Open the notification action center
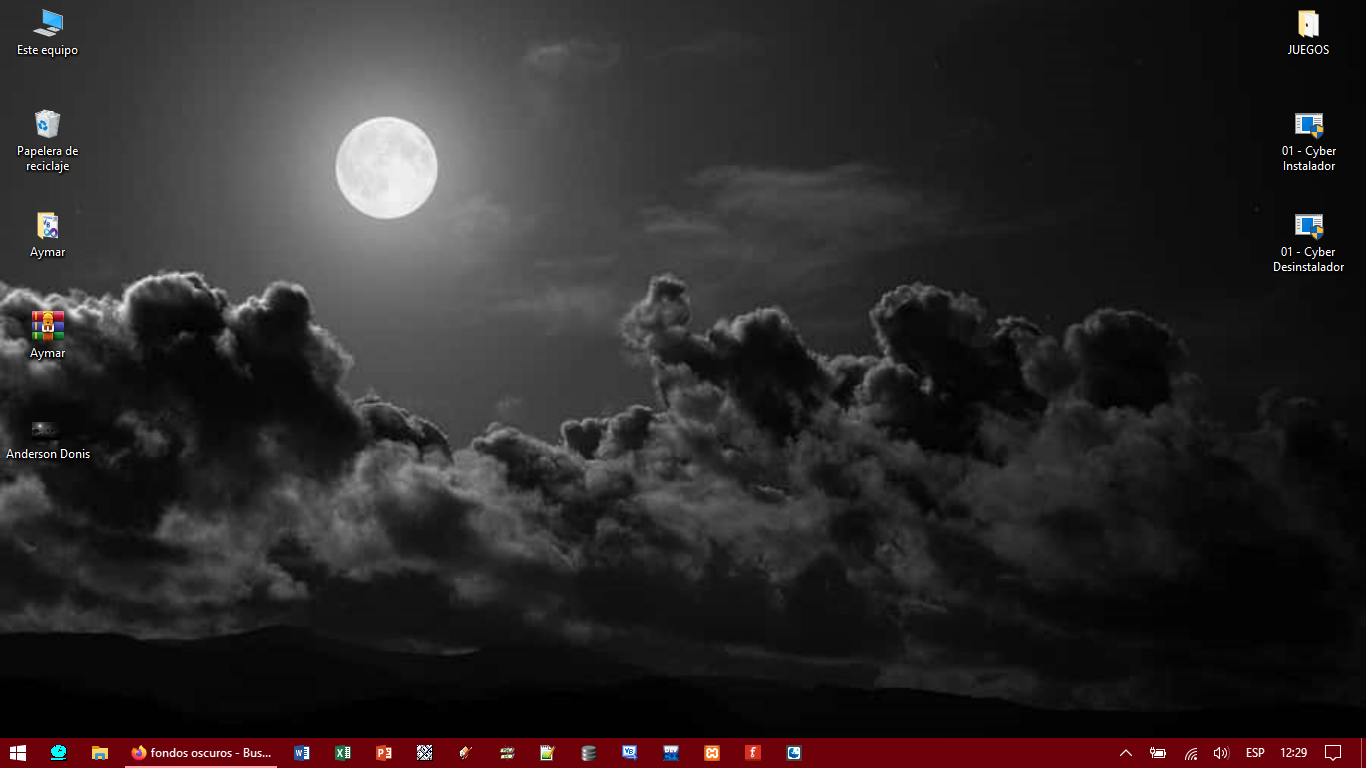Screen dimensions: 1366x768 1333,753
